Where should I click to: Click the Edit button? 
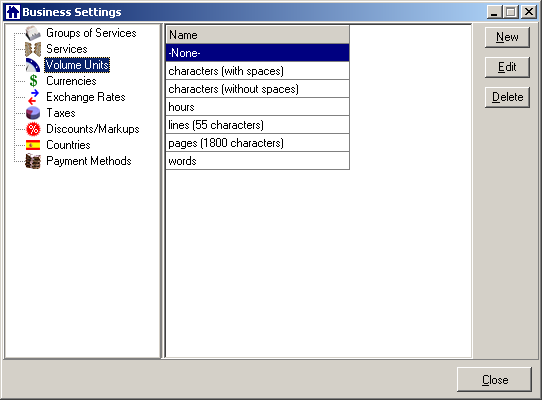(x=507, y=67)
